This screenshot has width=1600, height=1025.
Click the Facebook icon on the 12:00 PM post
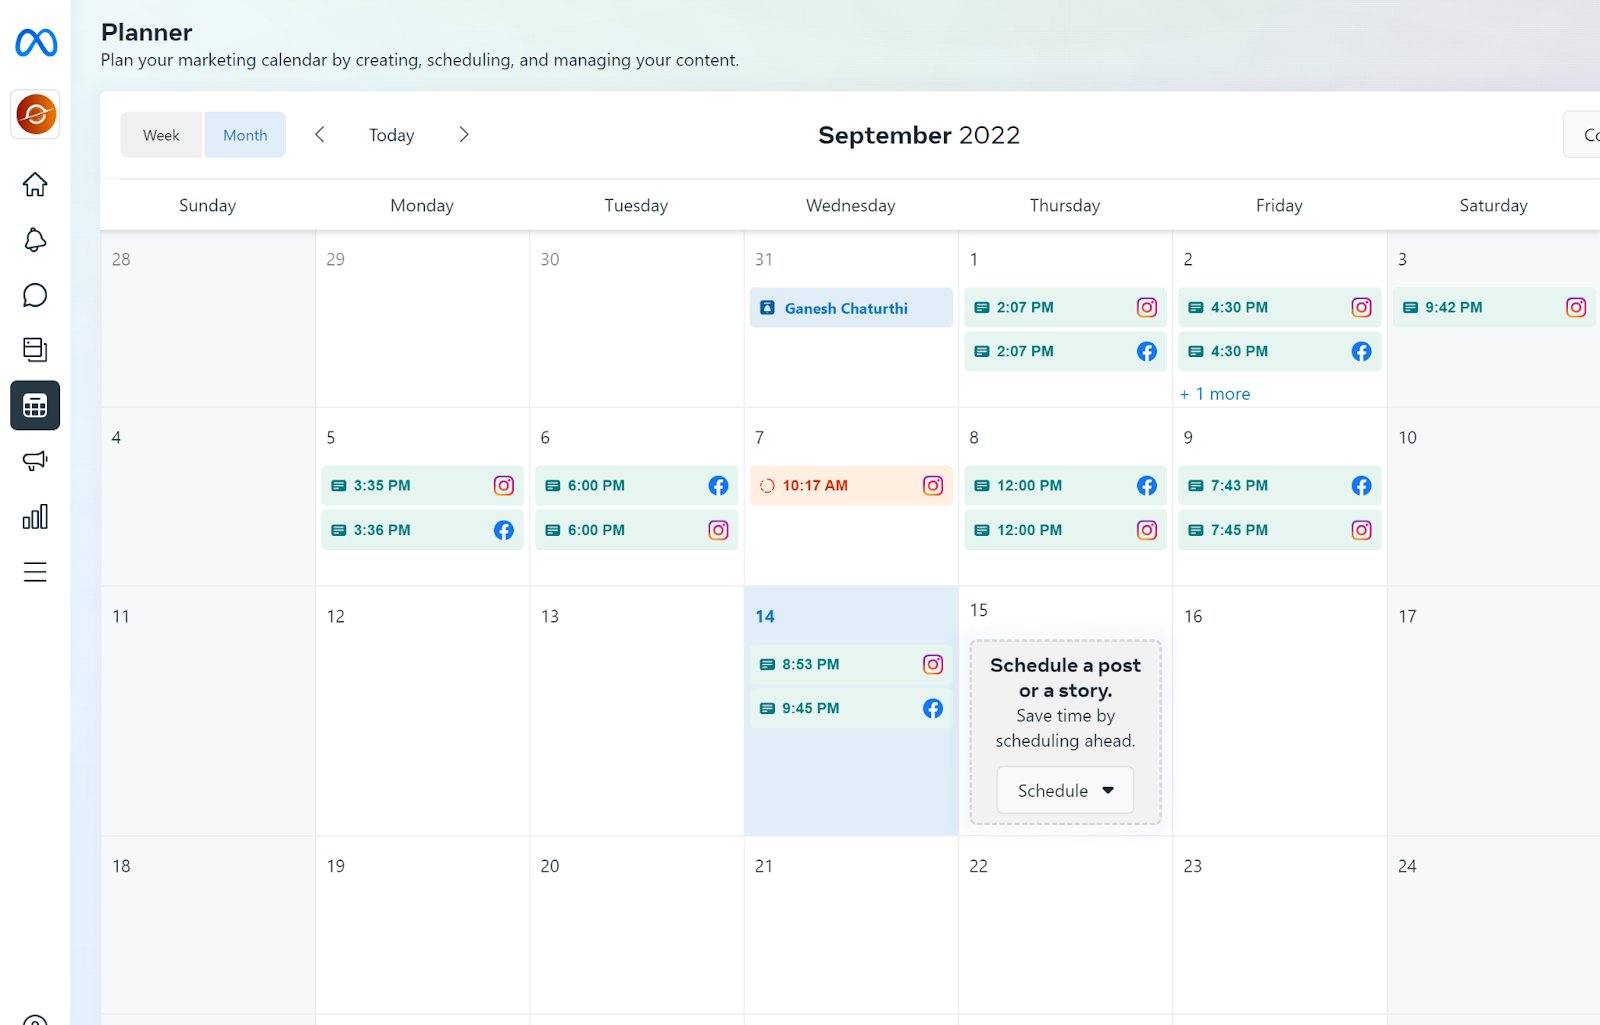tap(1147, 485)
